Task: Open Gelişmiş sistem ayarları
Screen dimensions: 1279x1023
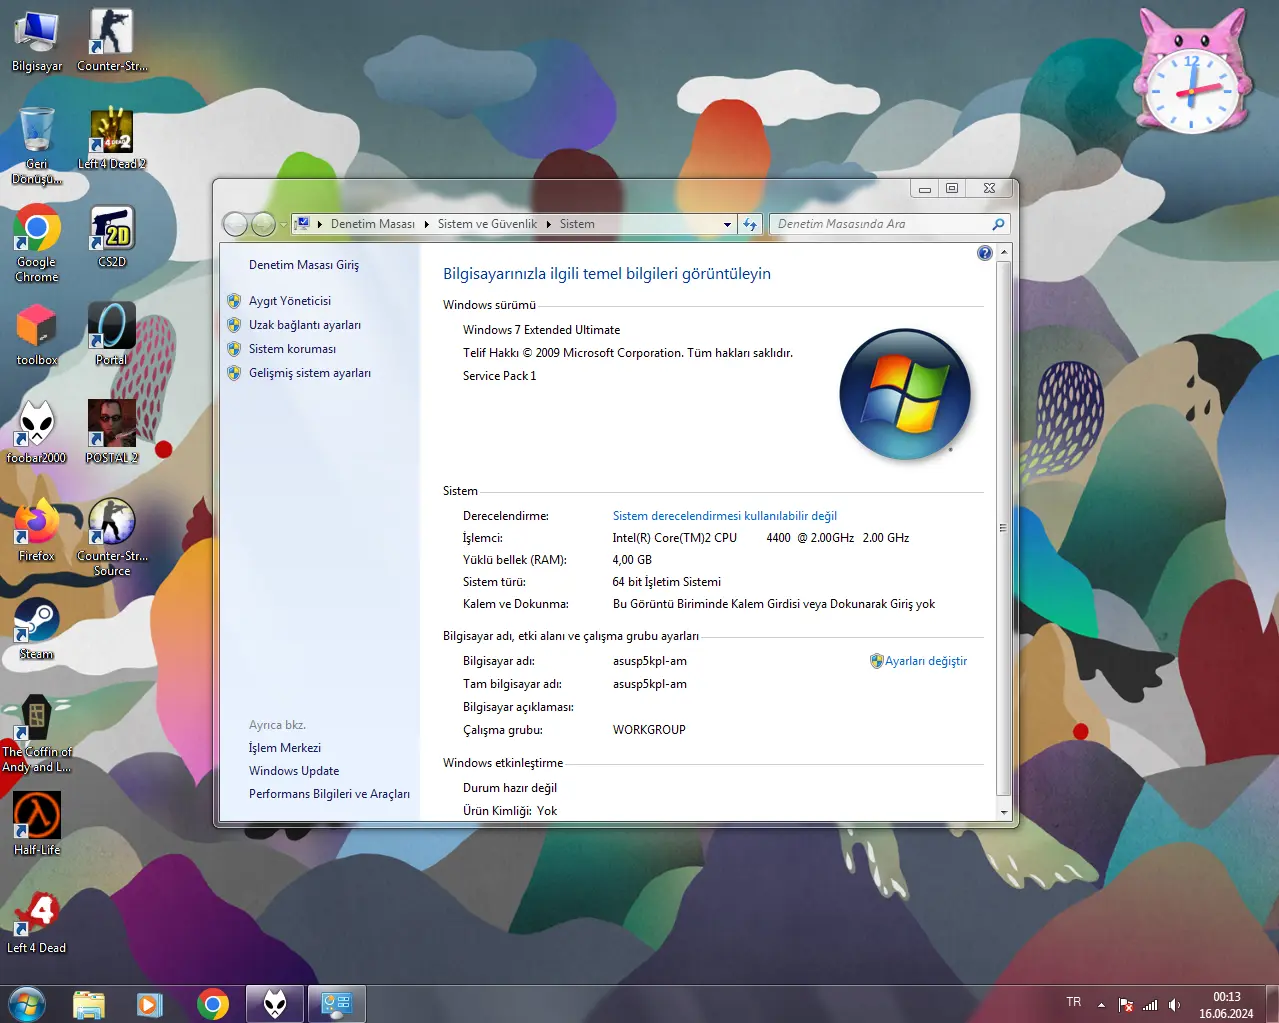Action: [x=310, y=373]
